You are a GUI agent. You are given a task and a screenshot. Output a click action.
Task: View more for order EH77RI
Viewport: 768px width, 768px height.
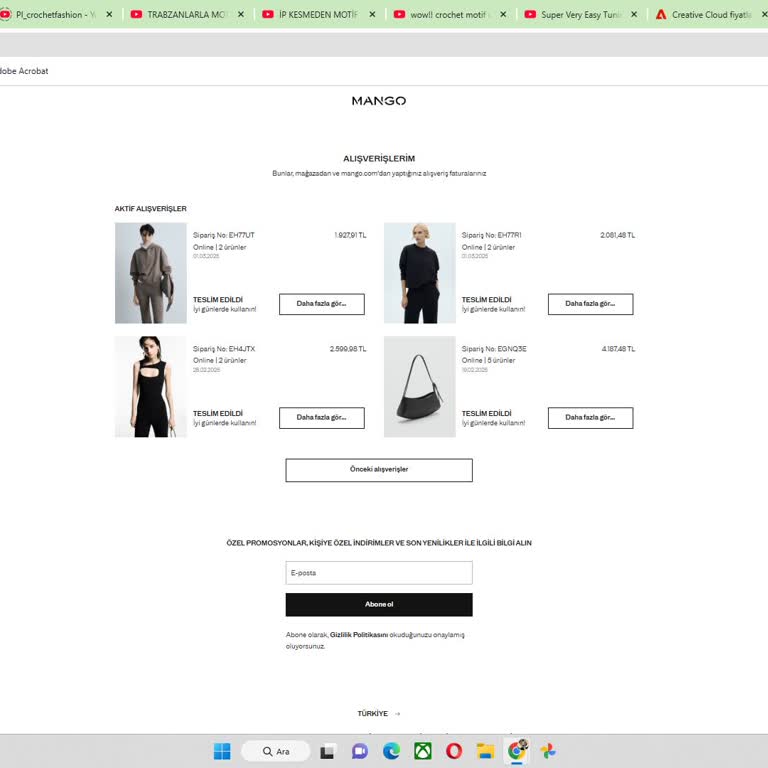591,304
